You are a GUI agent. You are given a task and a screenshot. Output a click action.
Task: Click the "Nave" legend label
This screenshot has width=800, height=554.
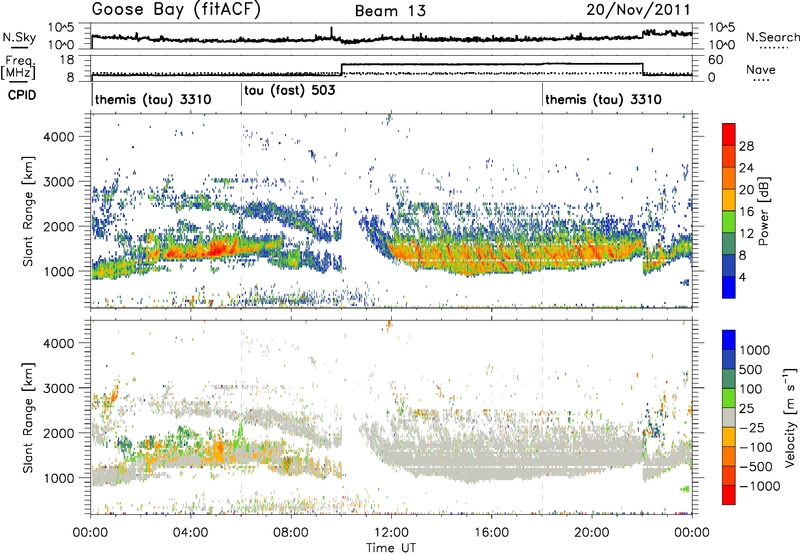761,69
